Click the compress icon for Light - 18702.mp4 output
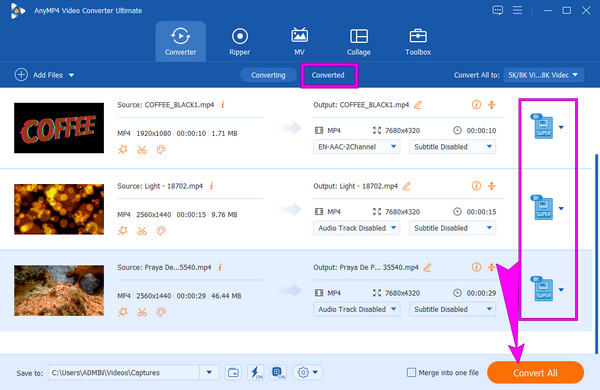This screenshot has height=390, width=600. click(x=492, y=186)
